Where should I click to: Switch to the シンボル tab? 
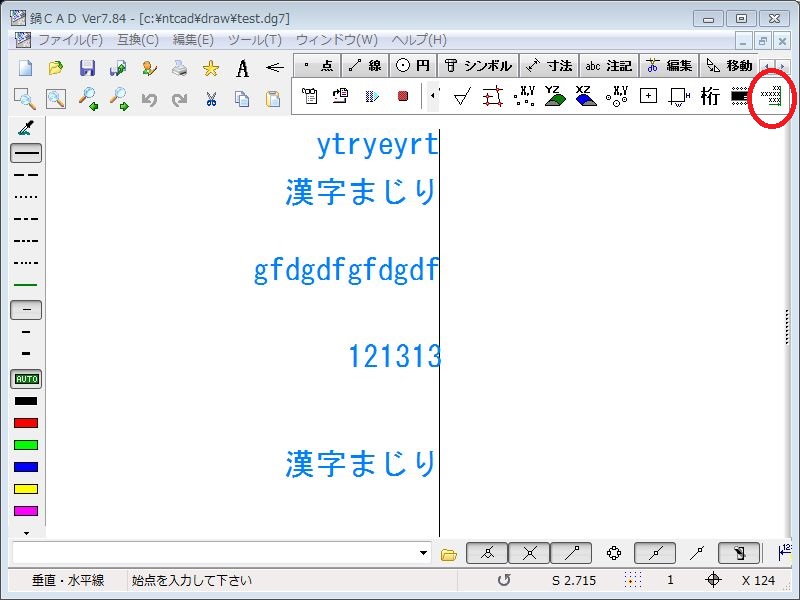(478, 66)
